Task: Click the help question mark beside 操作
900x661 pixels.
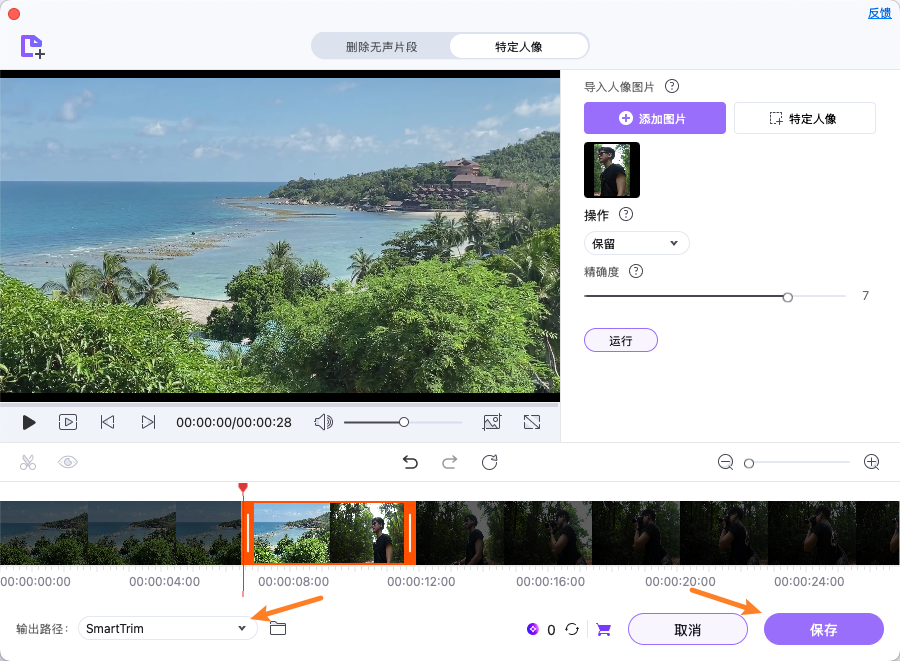Action: point(626,214)
